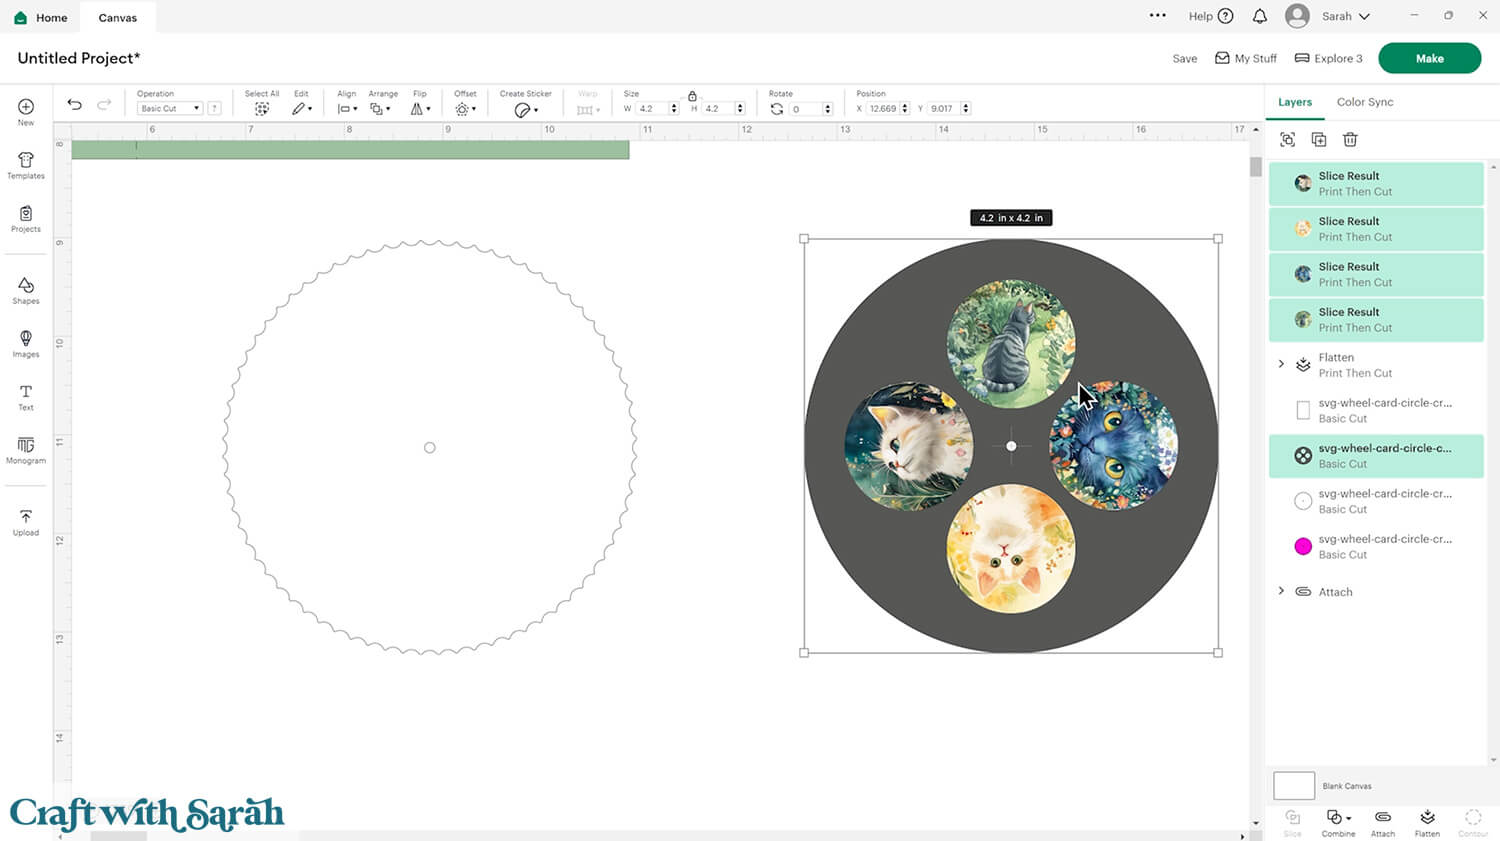Click the green Make button
1500x841 pixels.
(x=1429, y=58)
